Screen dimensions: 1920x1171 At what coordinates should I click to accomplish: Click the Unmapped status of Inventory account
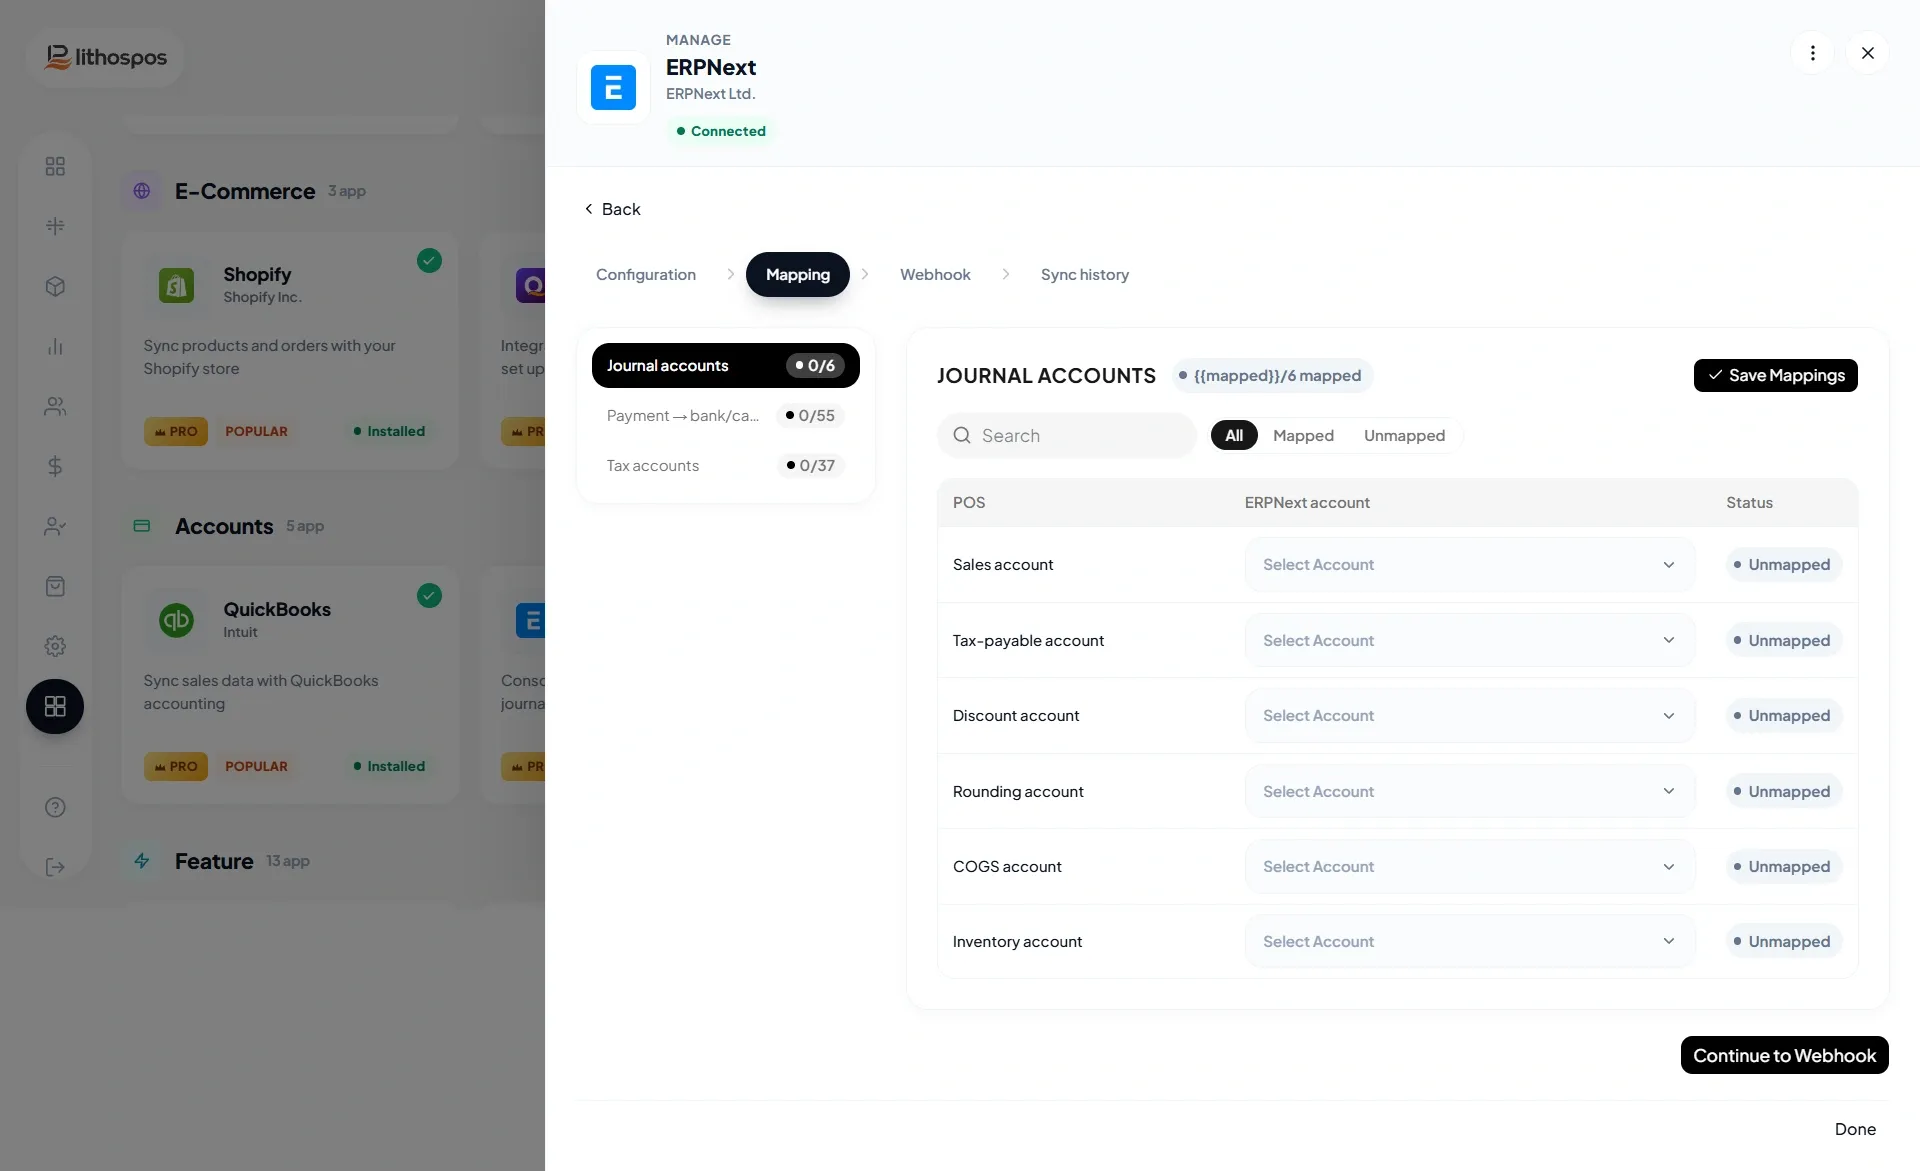pyautogui.click(x=1783, y=942)
